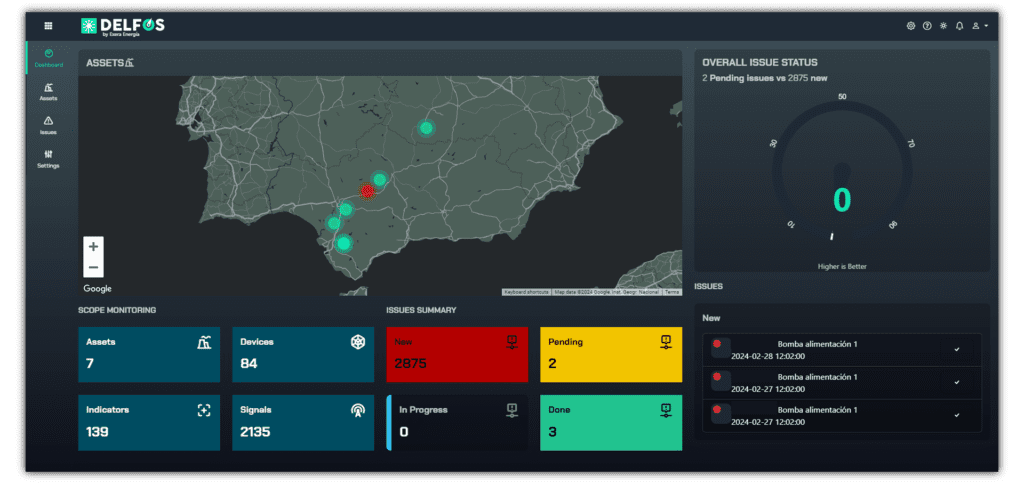Screen dimensions: 1024x484
Task: Open Issues in the sidebar
Action: tap(48, 125)
